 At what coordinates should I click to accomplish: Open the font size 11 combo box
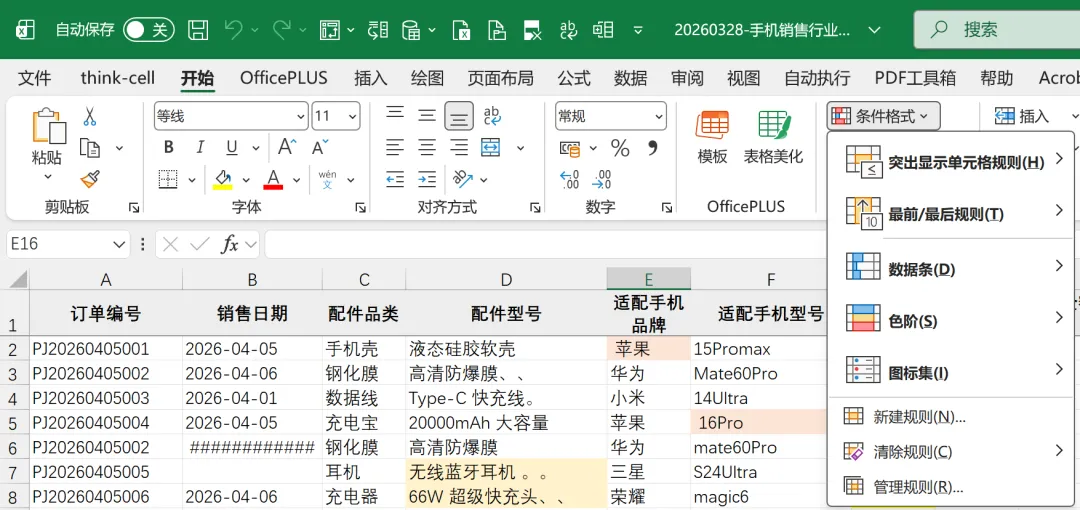tap(335, 116)
